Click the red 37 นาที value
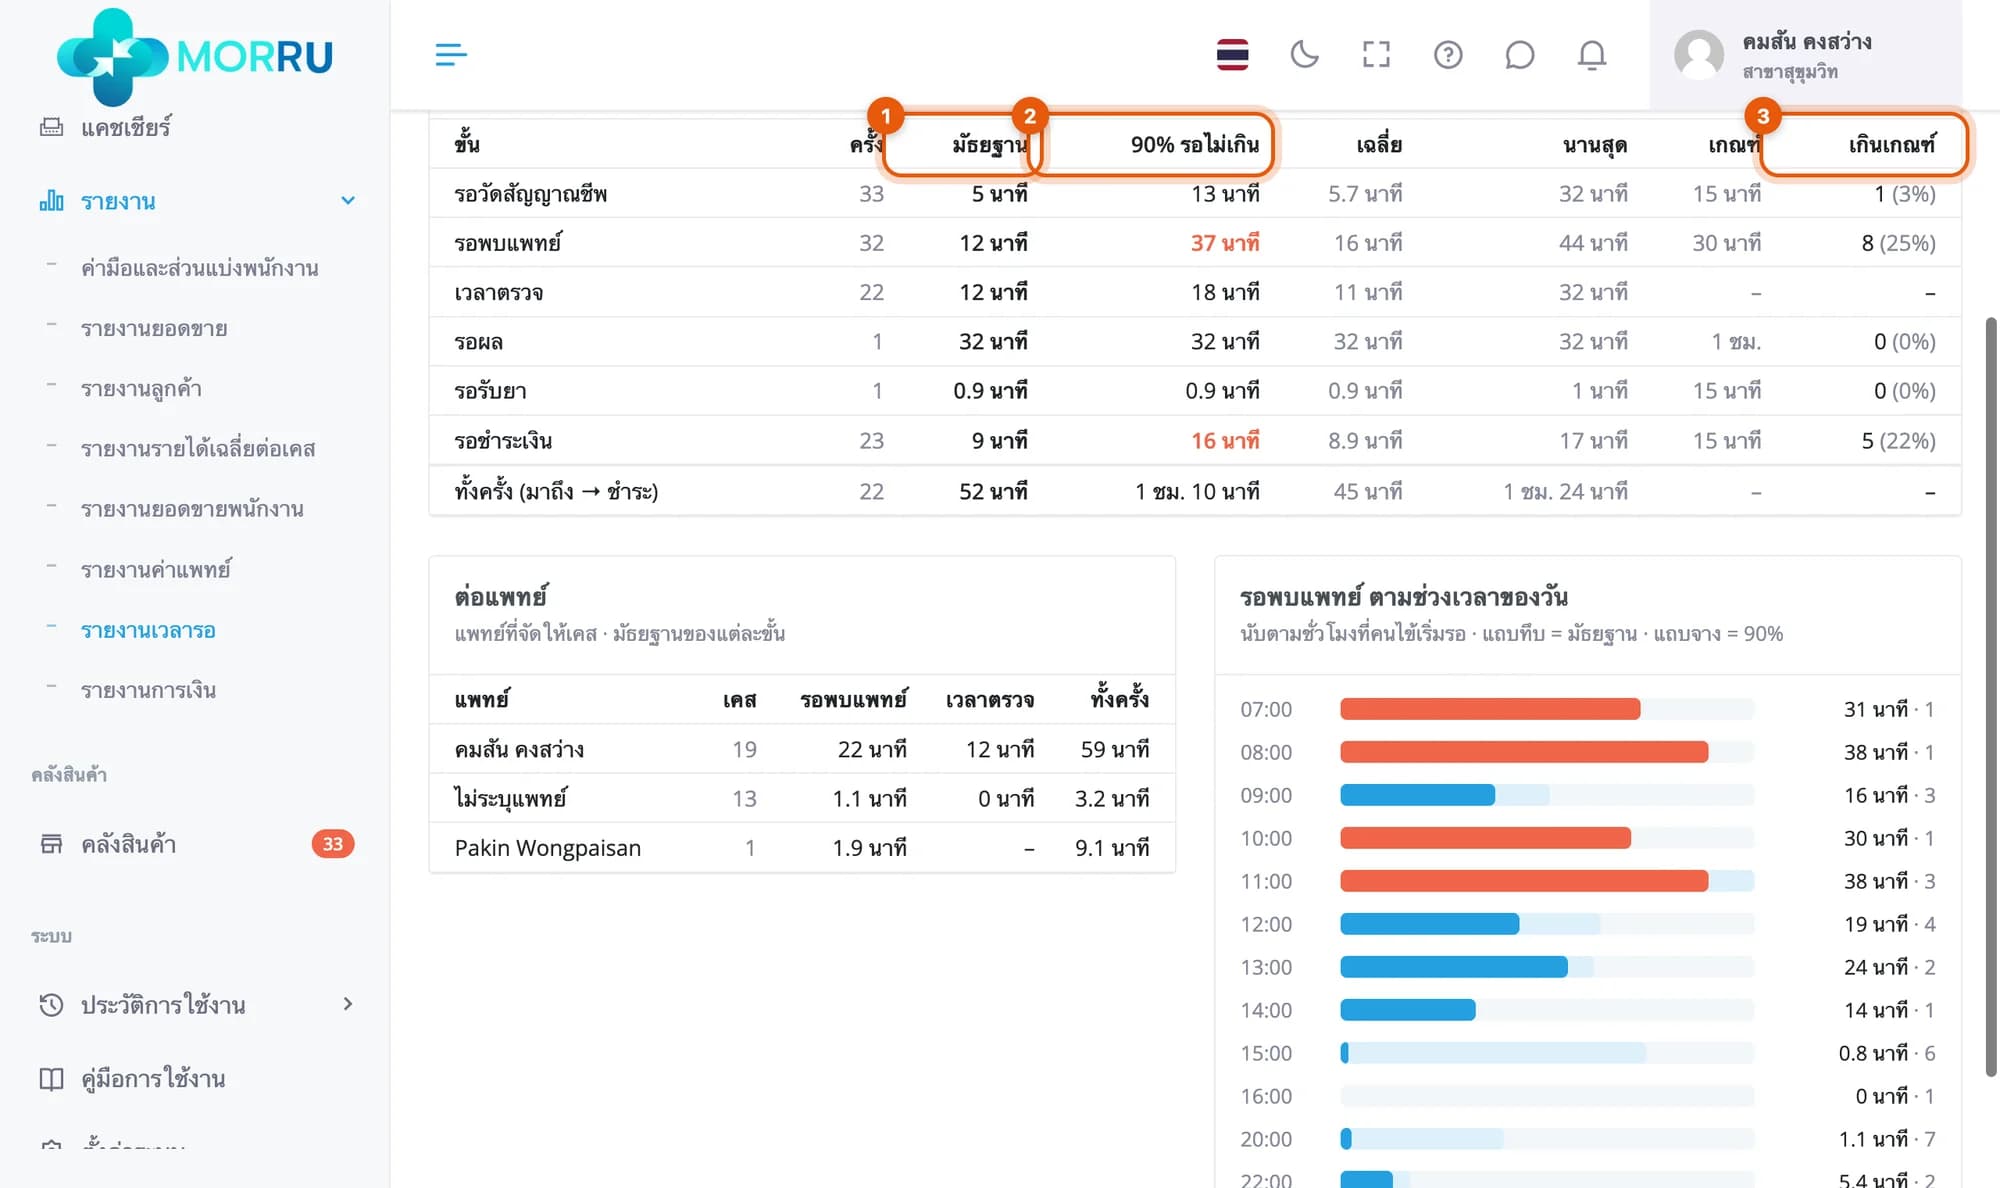Viewport: 2000px width, 1188px height. click(1225, 243)
